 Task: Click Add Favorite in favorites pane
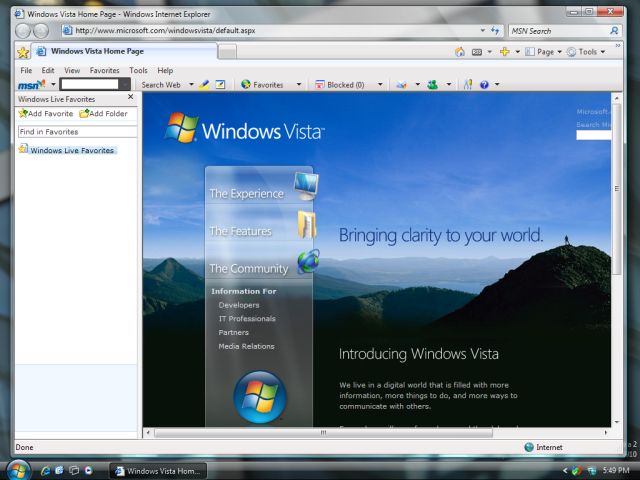pos(46,113)
